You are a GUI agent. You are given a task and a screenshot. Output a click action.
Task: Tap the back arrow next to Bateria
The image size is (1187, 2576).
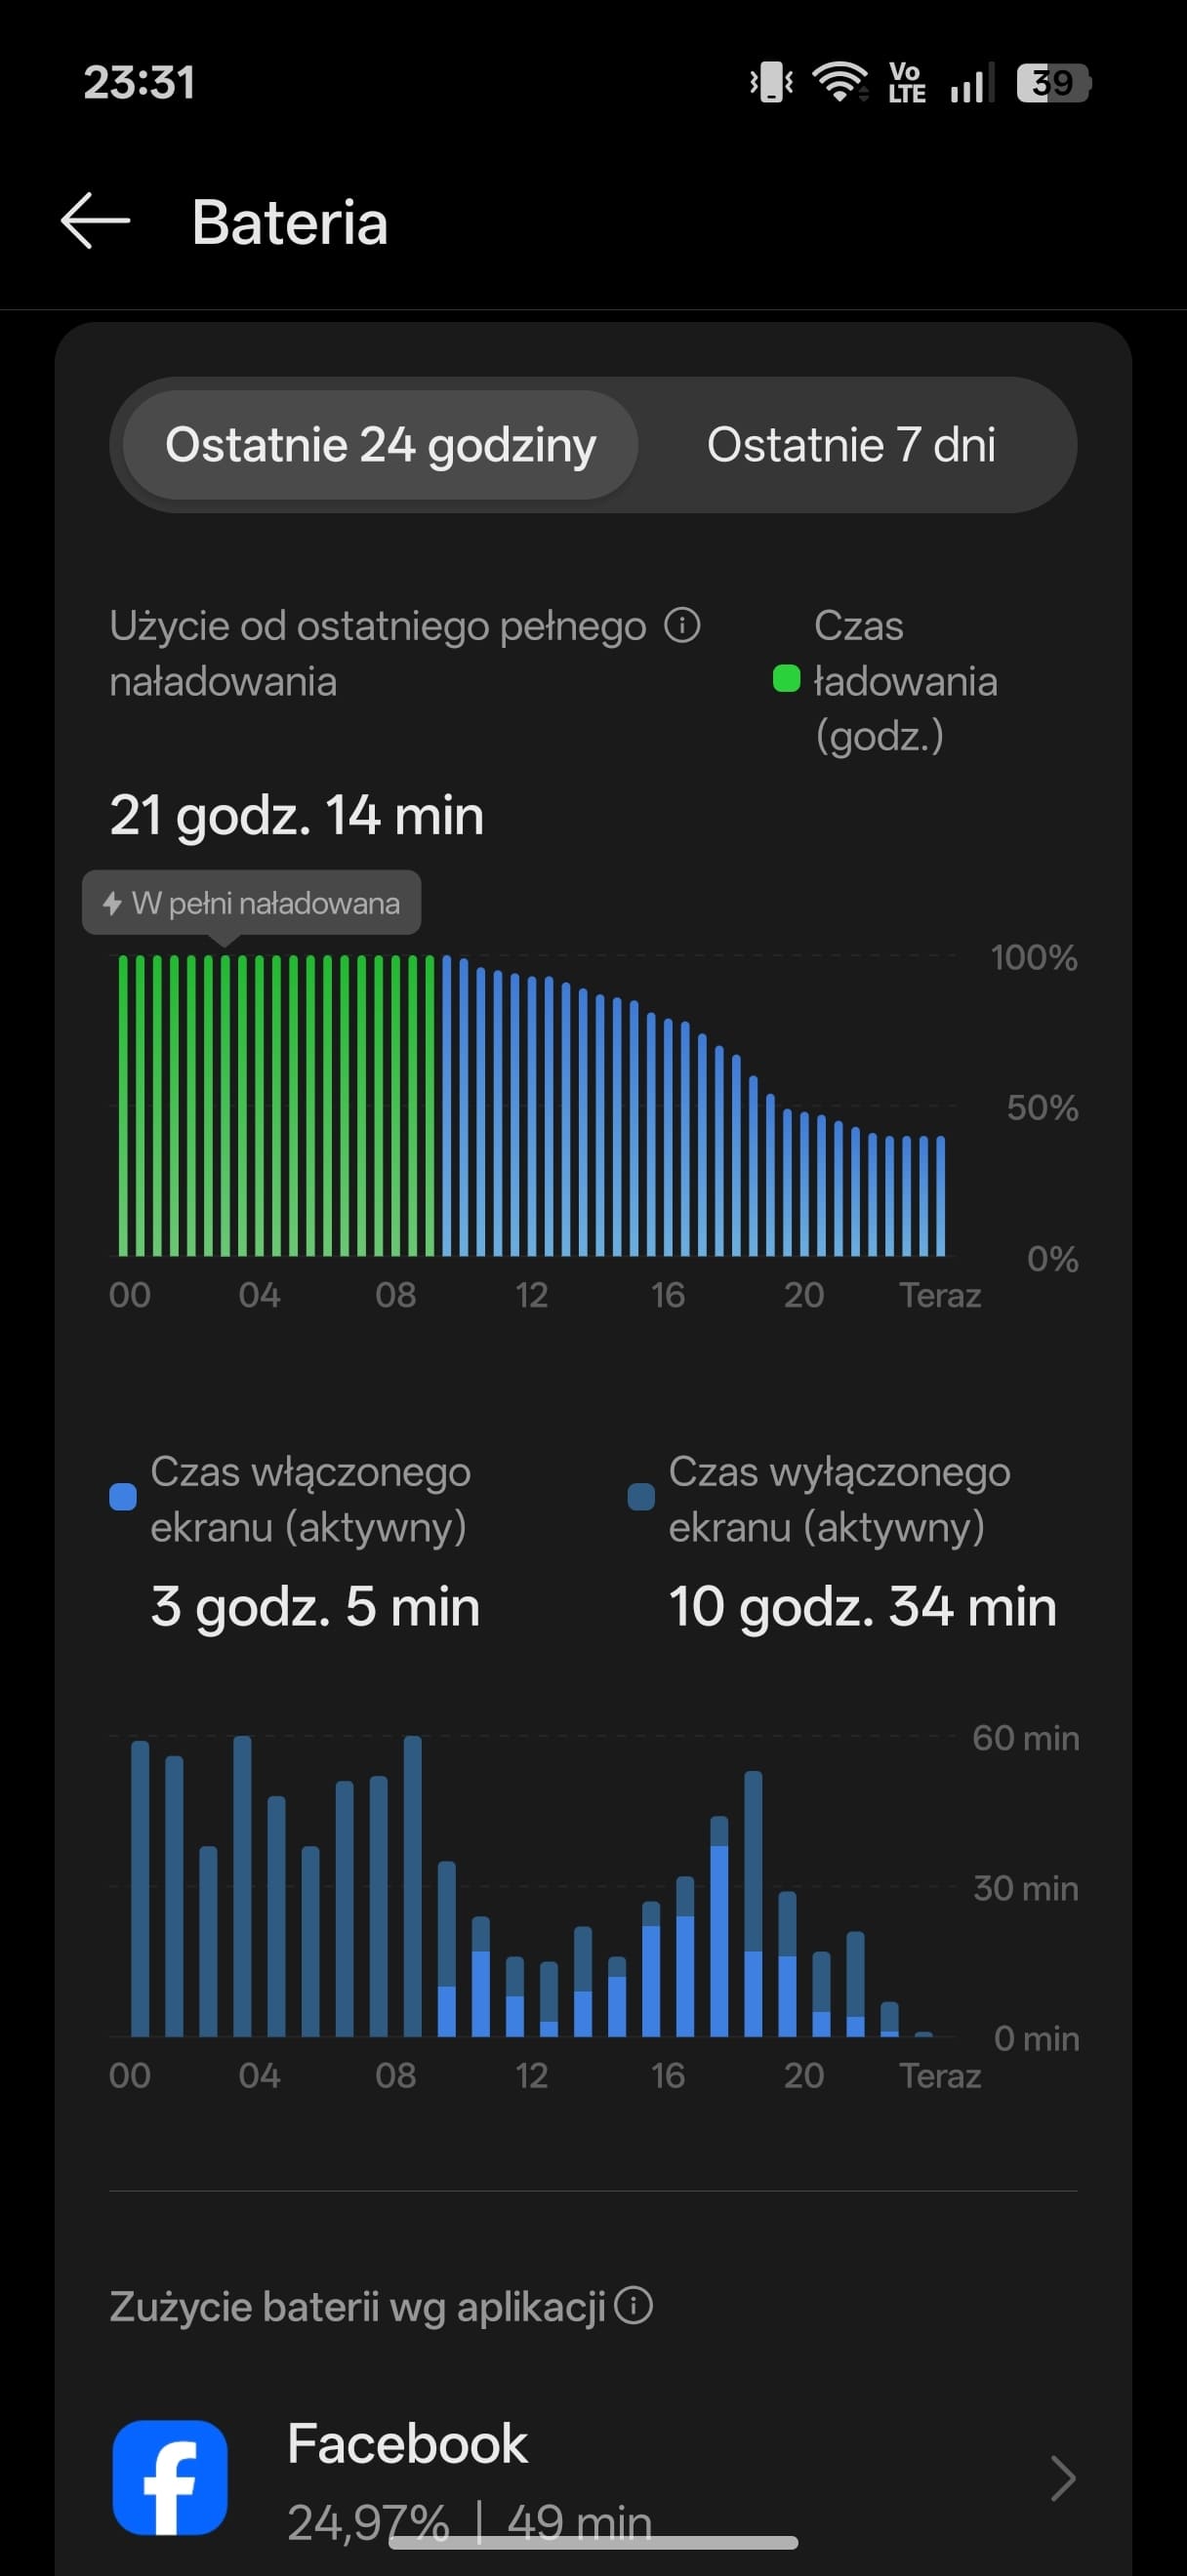click(96, 221)
